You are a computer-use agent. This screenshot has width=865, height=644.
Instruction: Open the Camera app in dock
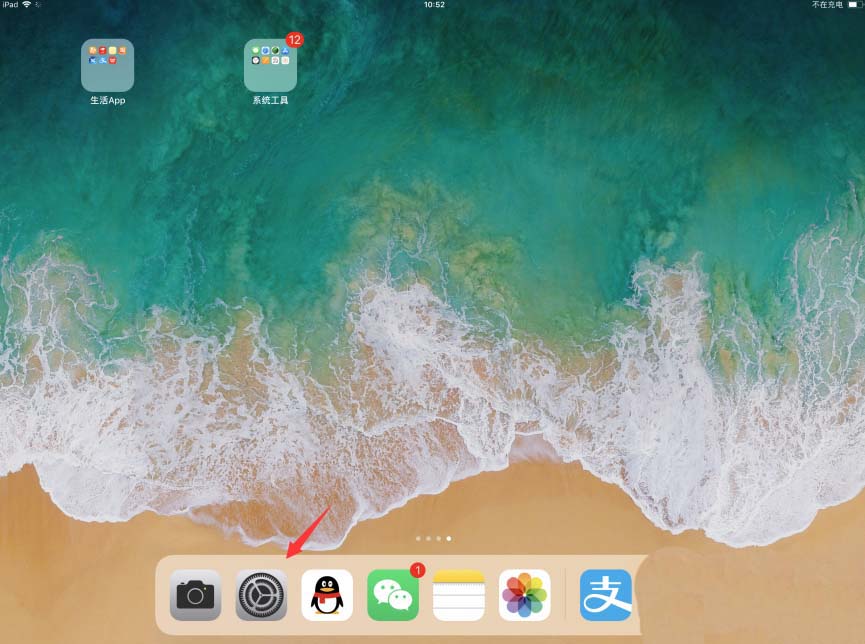pyautogui.click(x=195, y=595)
